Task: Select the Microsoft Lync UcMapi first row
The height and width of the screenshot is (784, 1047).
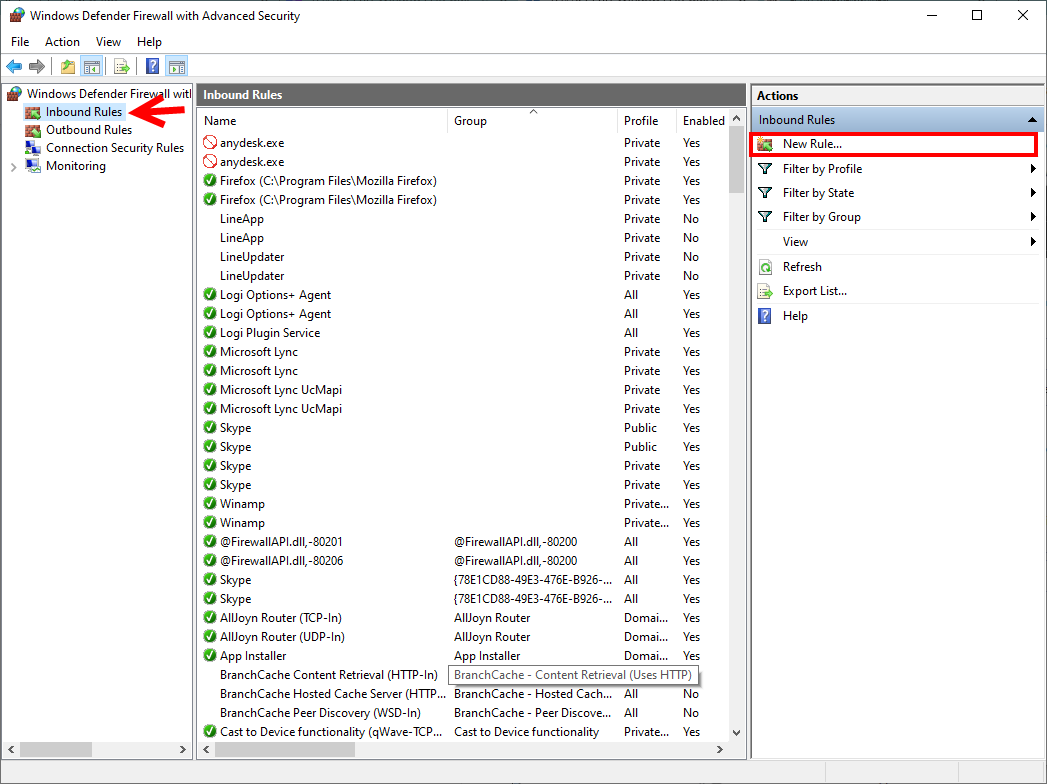Action: pos(463,389)
